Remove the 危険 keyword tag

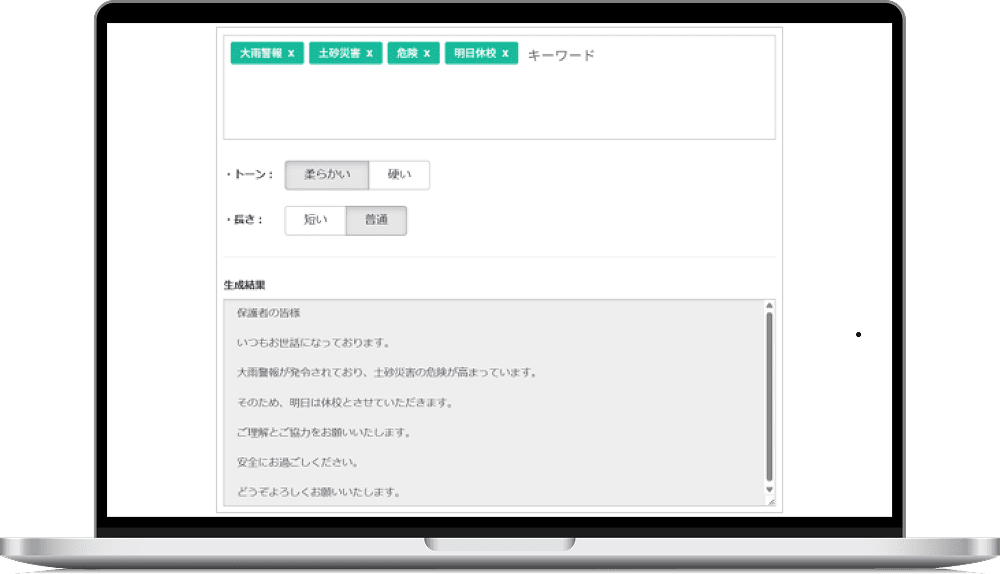427,54
